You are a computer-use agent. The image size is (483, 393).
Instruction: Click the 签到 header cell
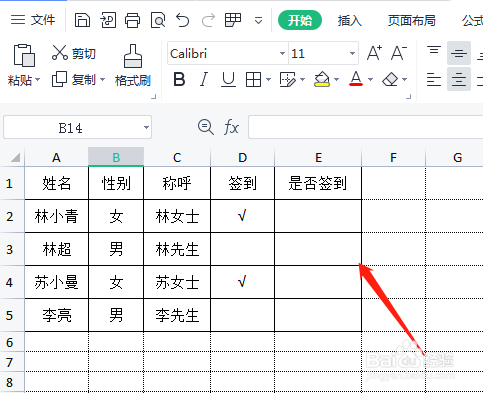pyautogui.click(x=242, y=183)
